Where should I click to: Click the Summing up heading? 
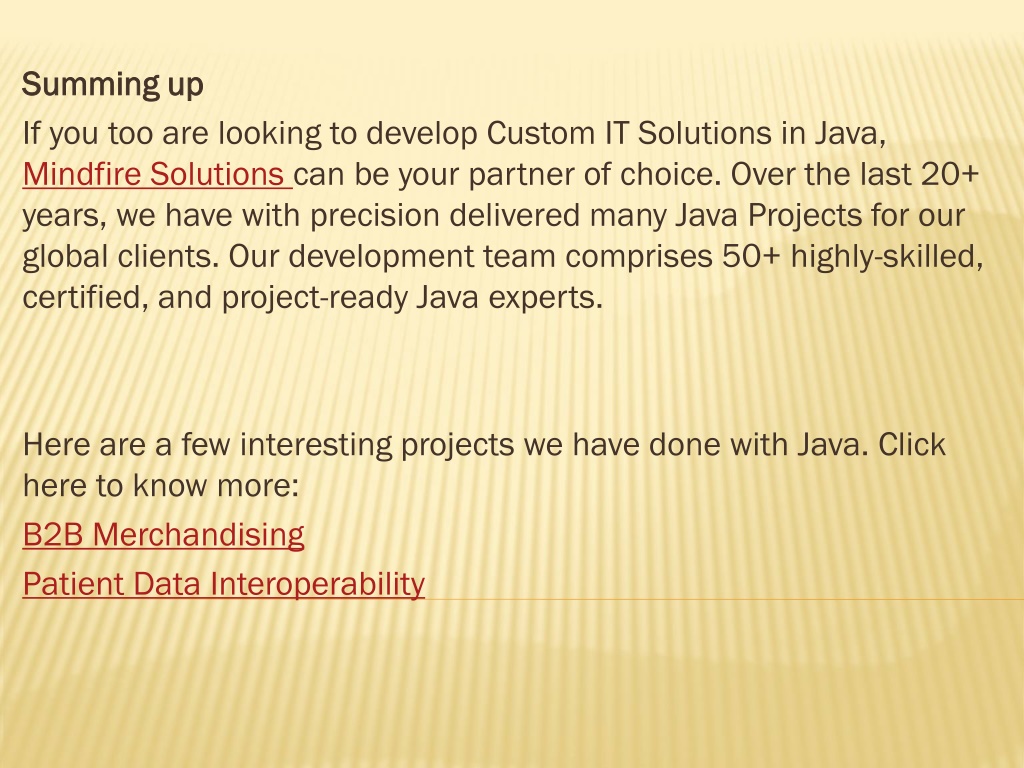point(112,85)
